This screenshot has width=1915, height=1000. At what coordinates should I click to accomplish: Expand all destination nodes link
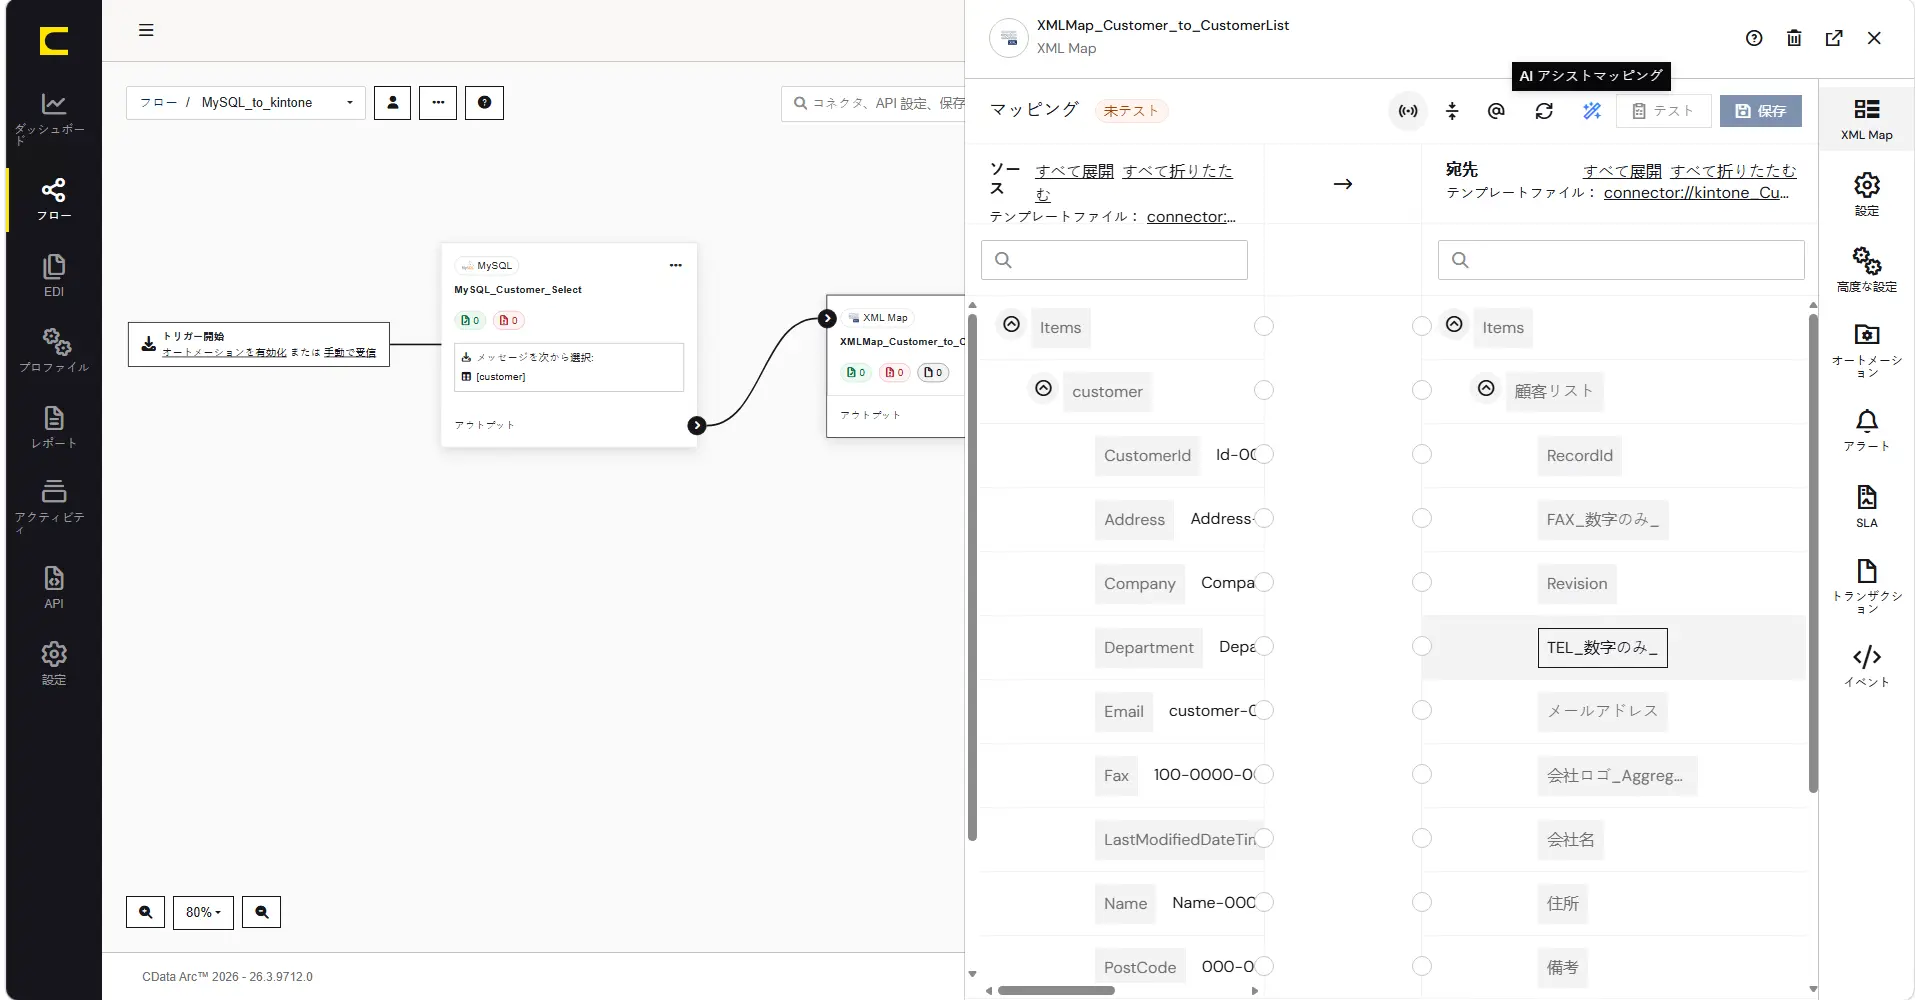[1622, 171]
